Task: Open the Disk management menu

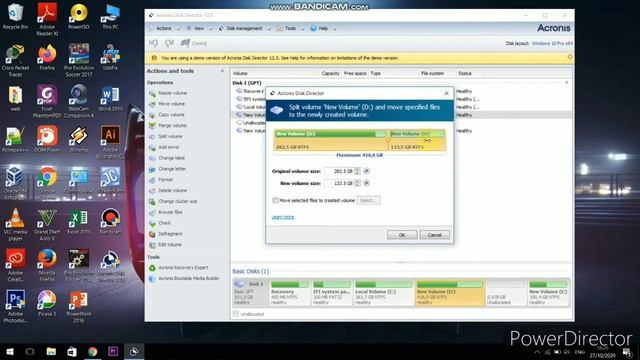Action: click(x=244, y=28)
